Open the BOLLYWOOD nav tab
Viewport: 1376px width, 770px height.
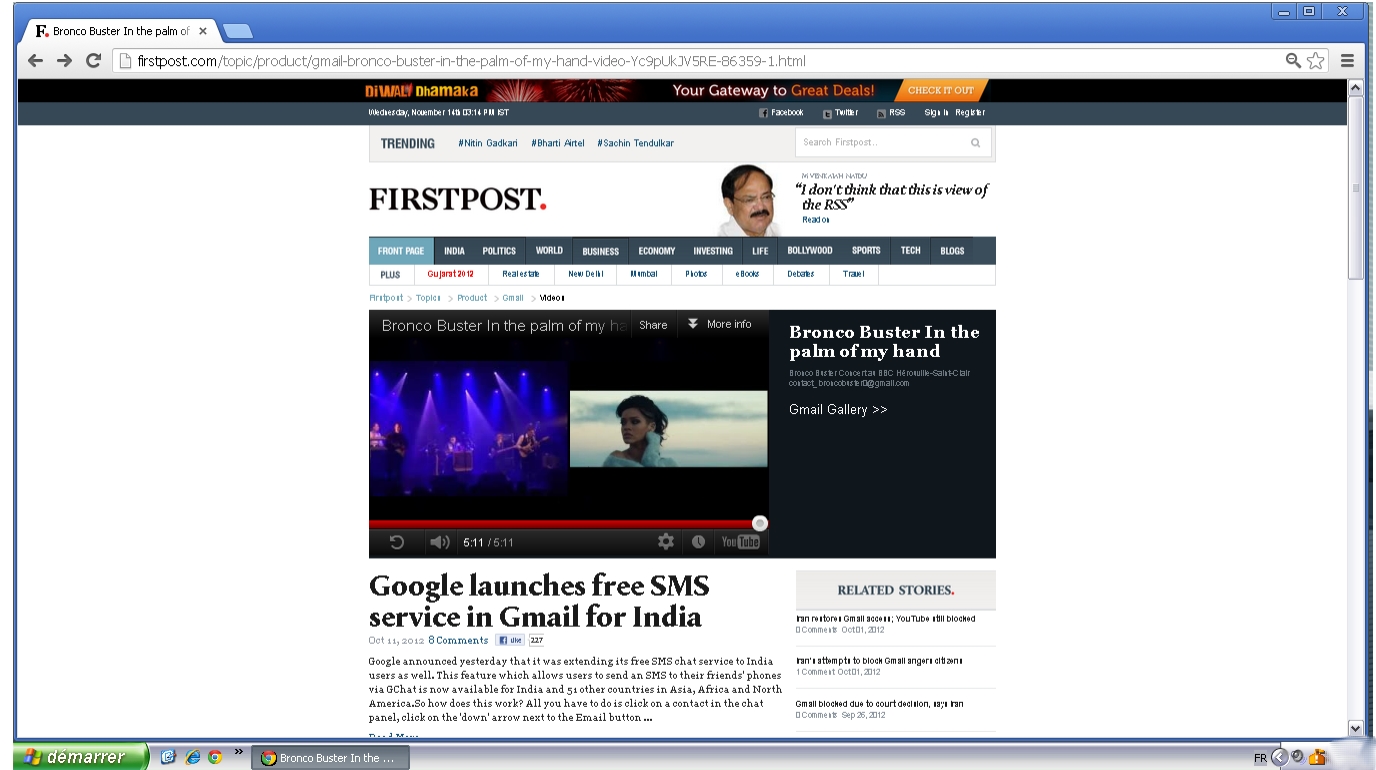click(810, 251)
